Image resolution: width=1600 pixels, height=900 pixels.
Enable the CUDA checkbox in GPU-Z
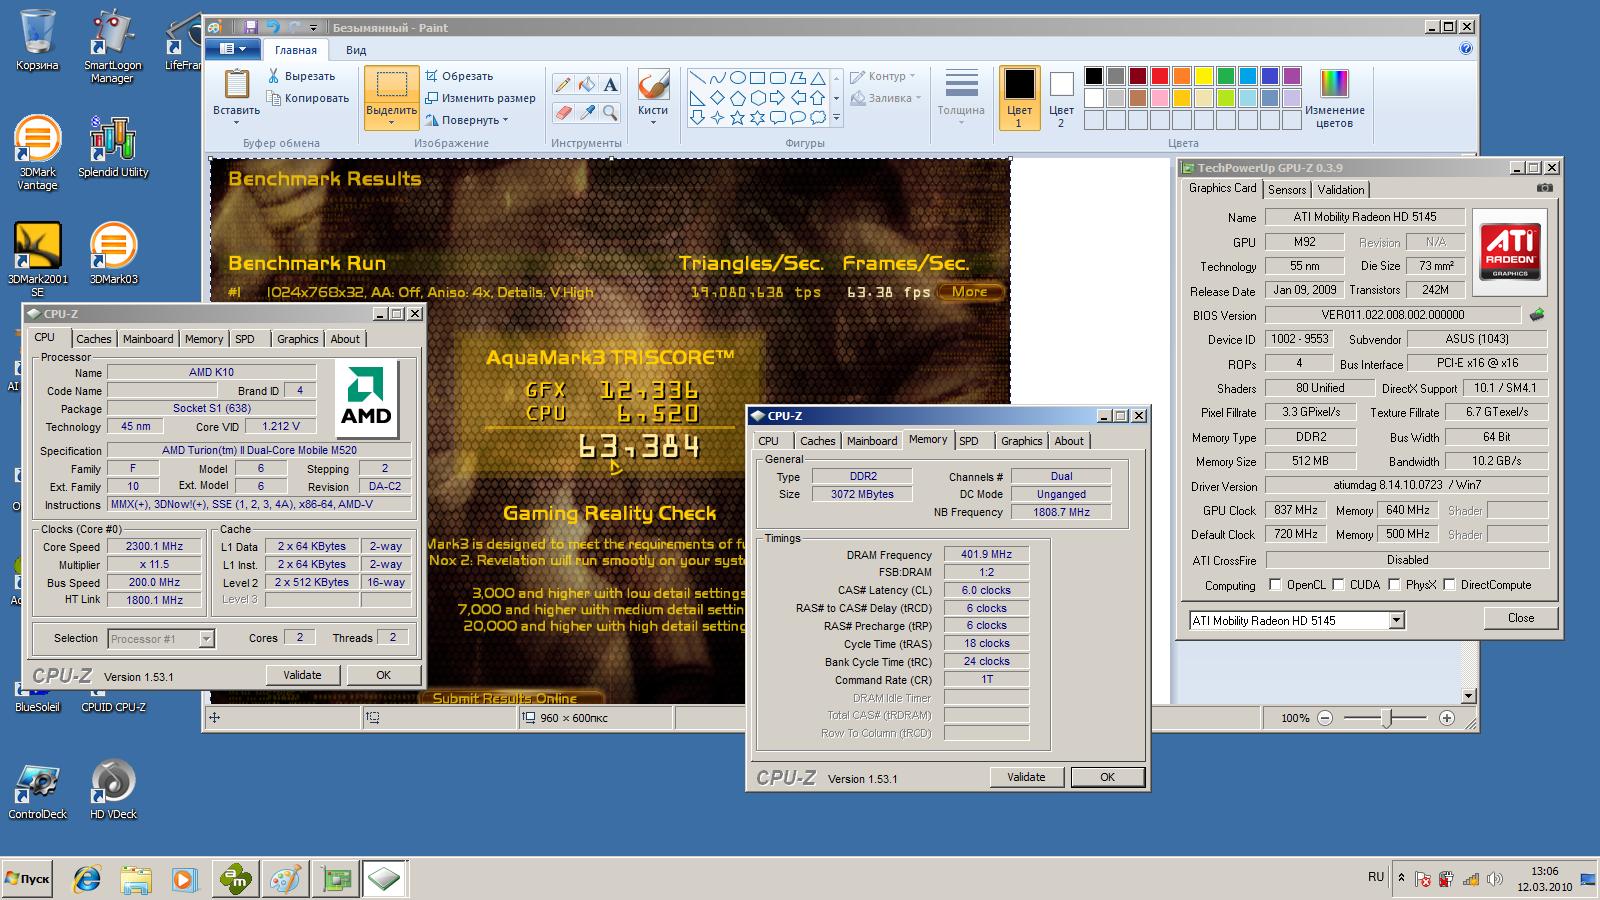tap(1338, 585)
